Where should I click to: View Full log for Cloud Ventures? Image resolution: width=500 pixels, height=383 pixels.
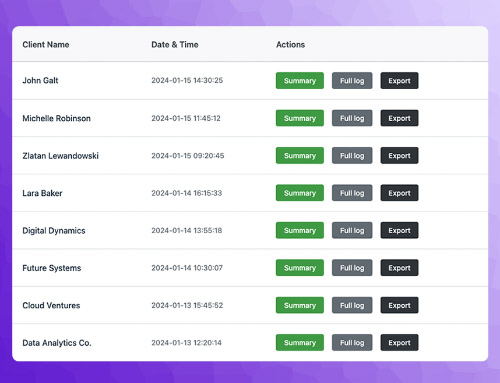click(352, 305)
